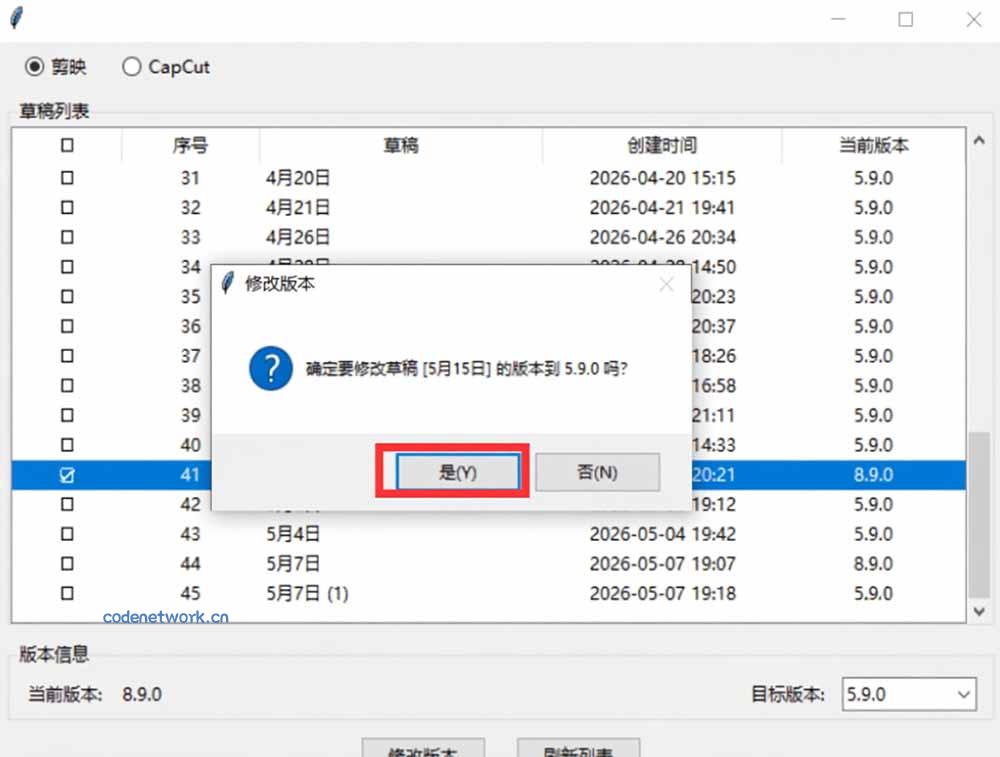Image resolution: width=1000 pixels, height=757 pixels.
Task: Click index number 37
Action: tap(190, 356)
